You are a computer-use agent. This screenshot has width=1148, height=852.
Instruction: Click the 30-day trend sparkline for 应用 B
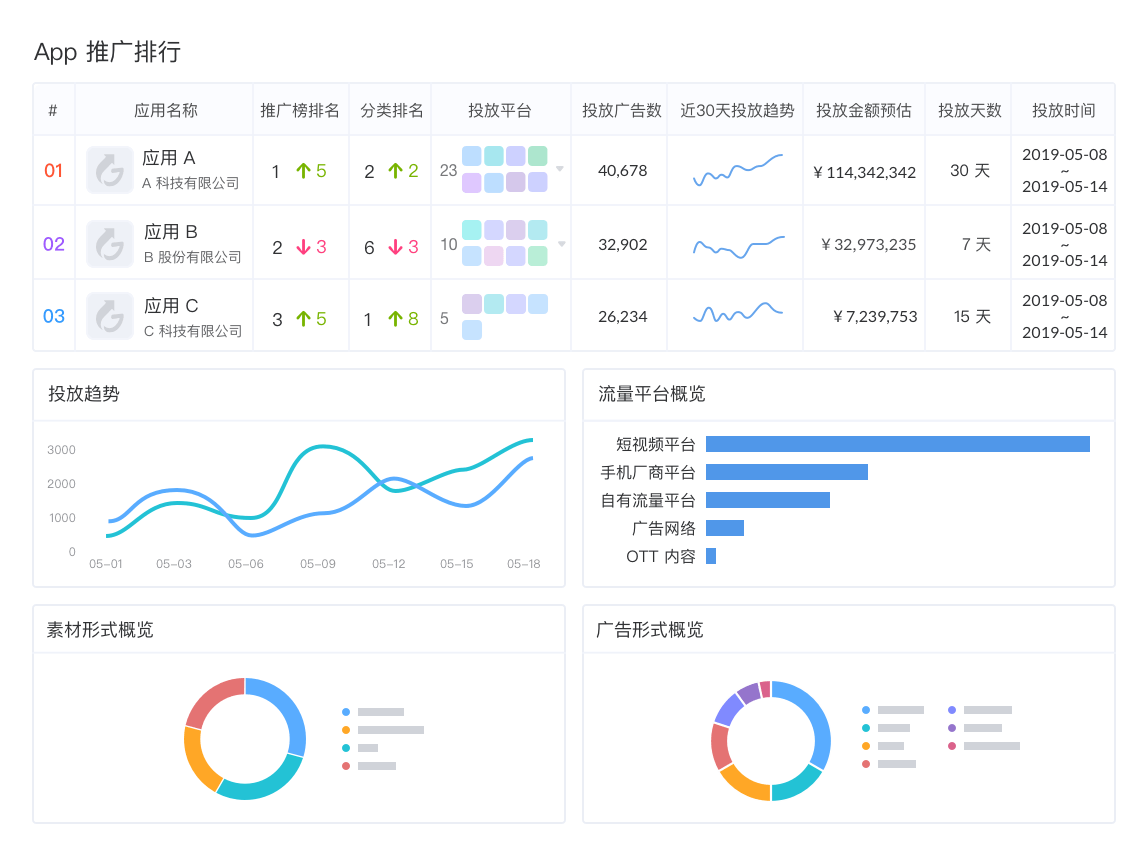point(738,245)
